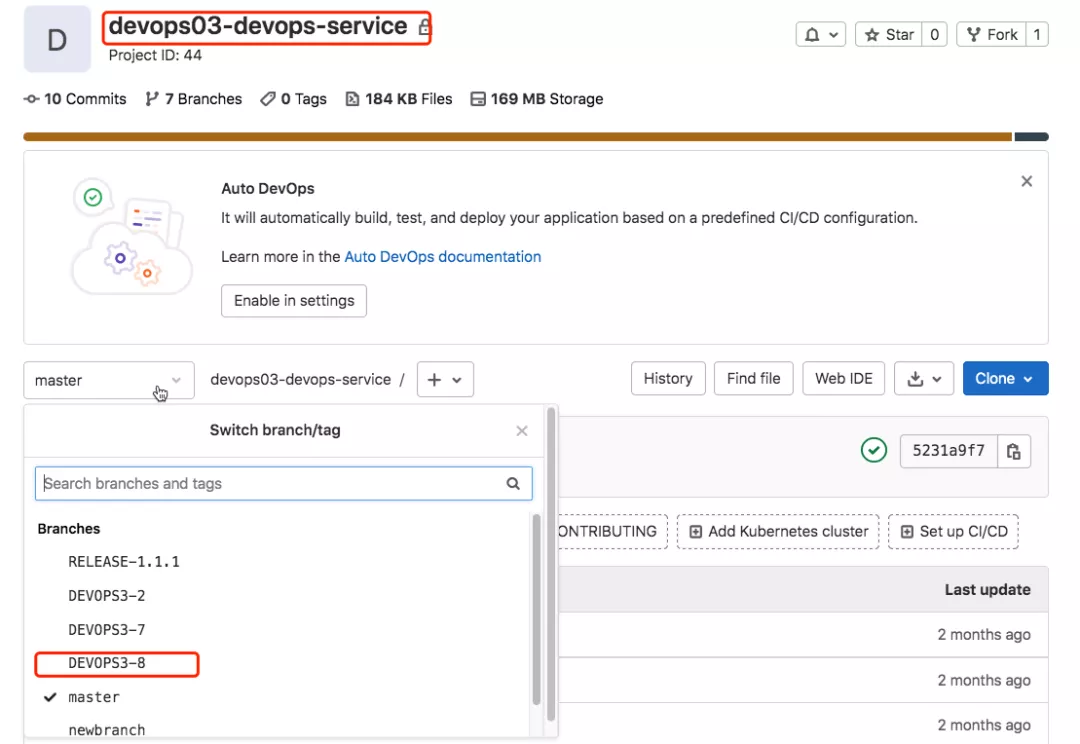Open the passed pipeline status icon
This screenshot has width=1080, height=744.
(x=873, y=451)
